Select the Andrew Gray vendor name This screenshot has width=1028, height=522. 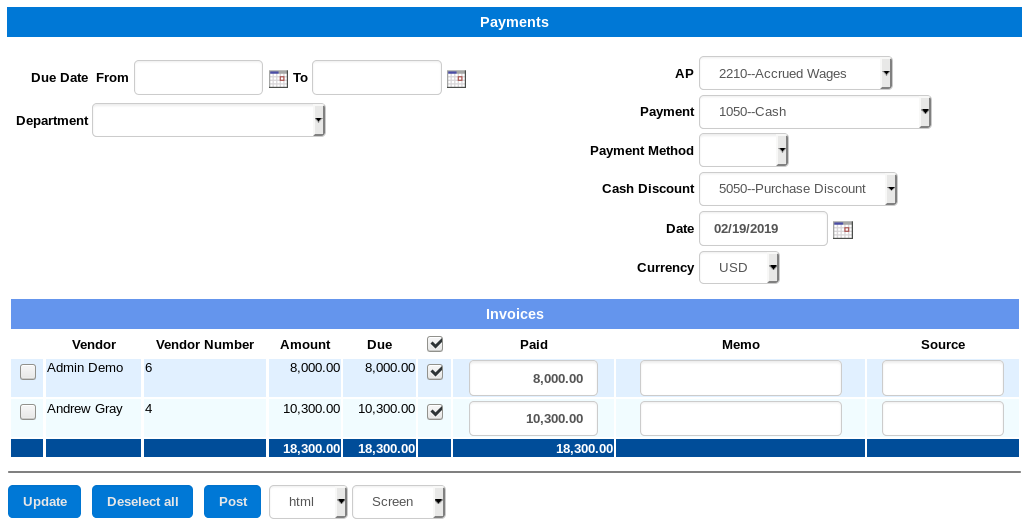[x=85, y=409]
